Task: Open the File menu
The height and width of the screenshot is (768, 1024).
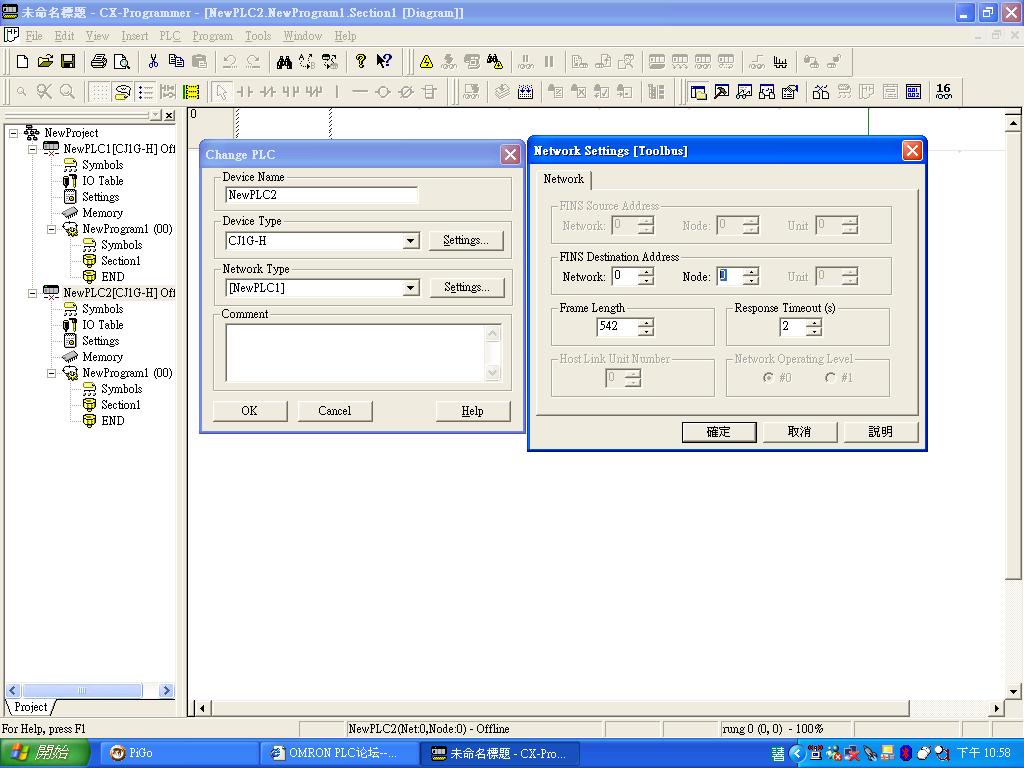Action: [x=34, y=36]
